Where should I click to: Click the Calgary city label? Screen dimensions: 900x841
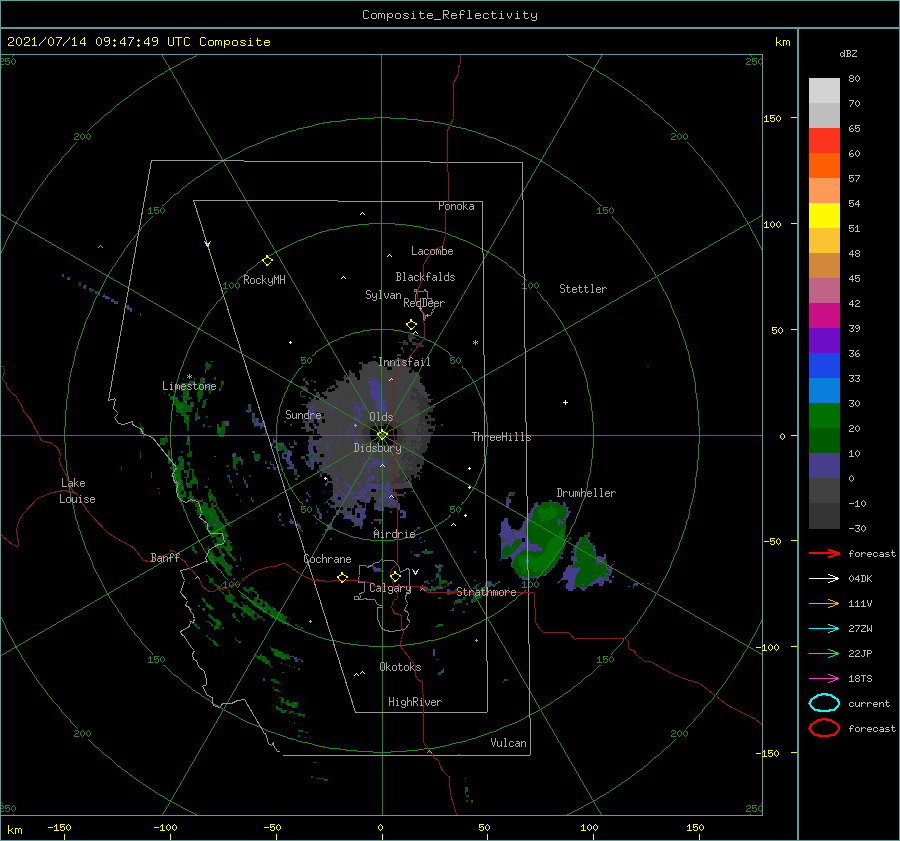[x=390, y=588]
